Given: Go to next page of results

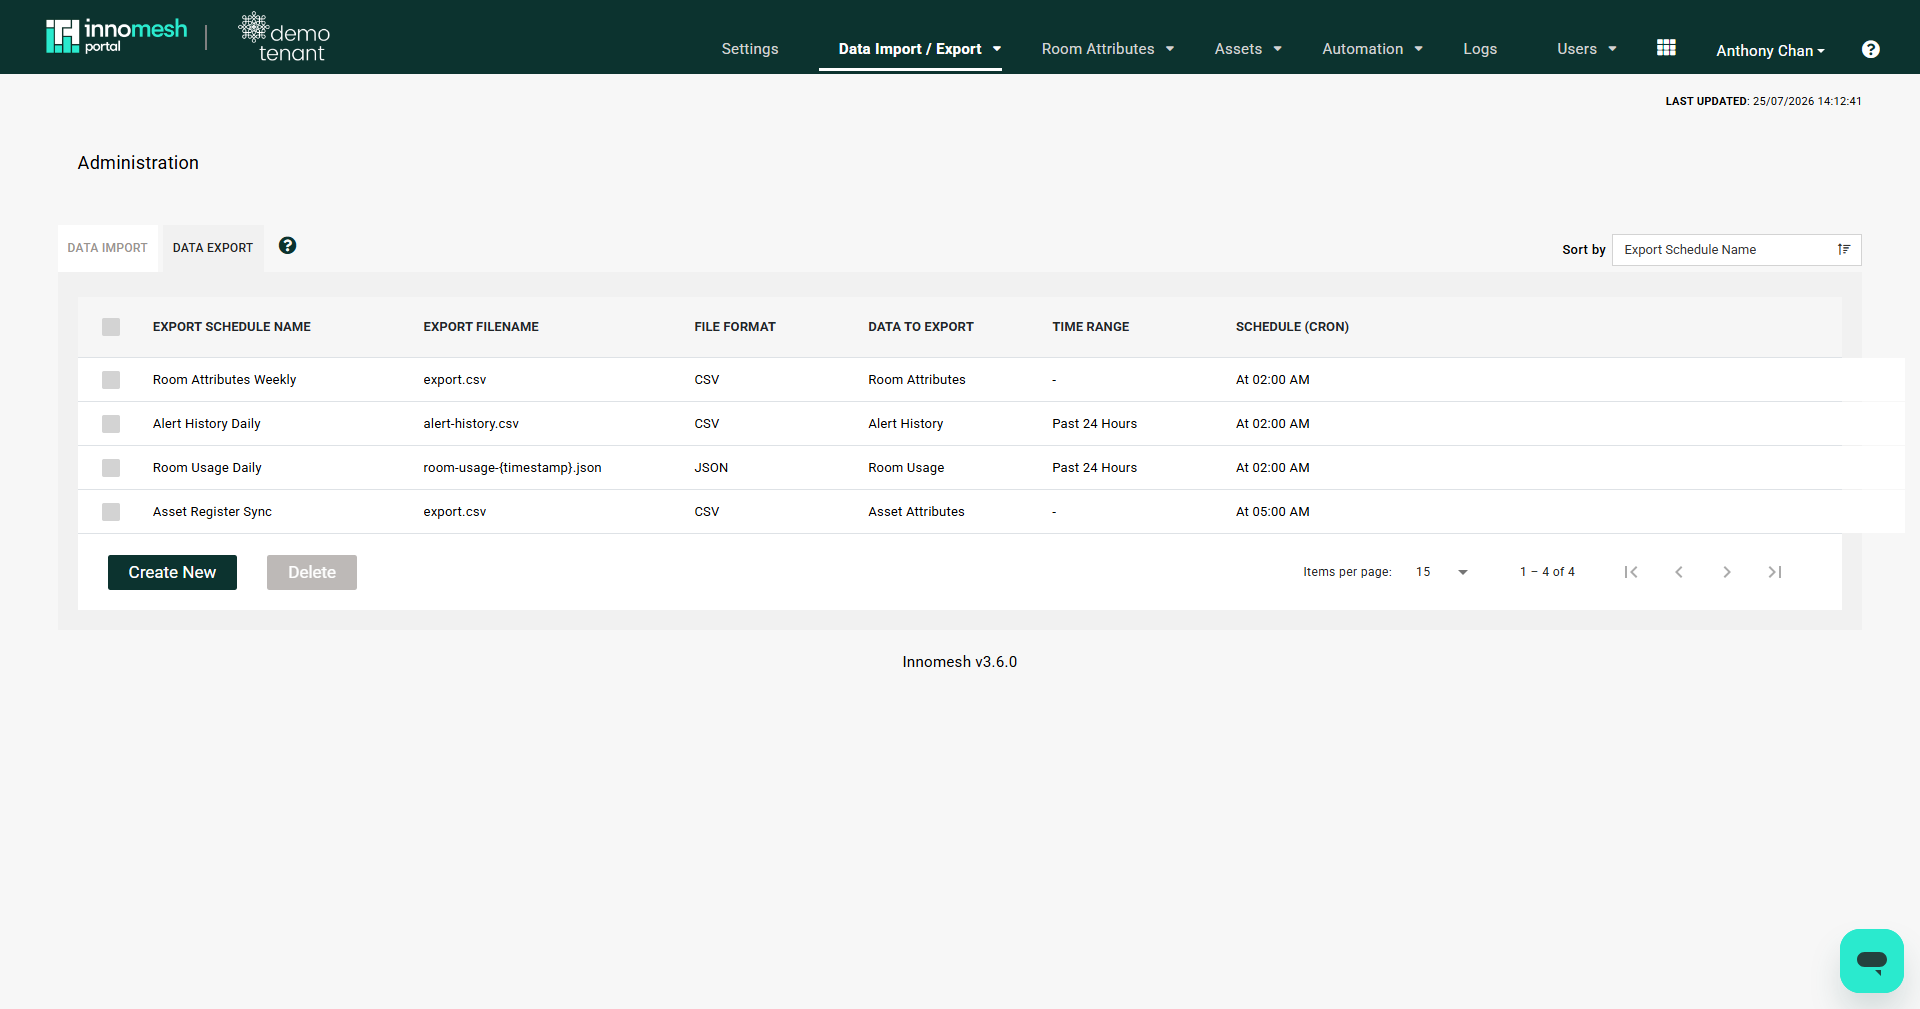Looking at the screenshot, I should pyautogui.click(x=1727, y=572).
